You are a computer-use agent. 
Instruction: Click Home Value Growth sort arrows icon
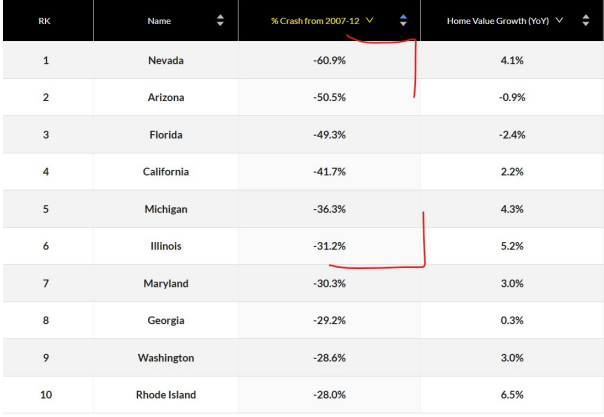584,20
